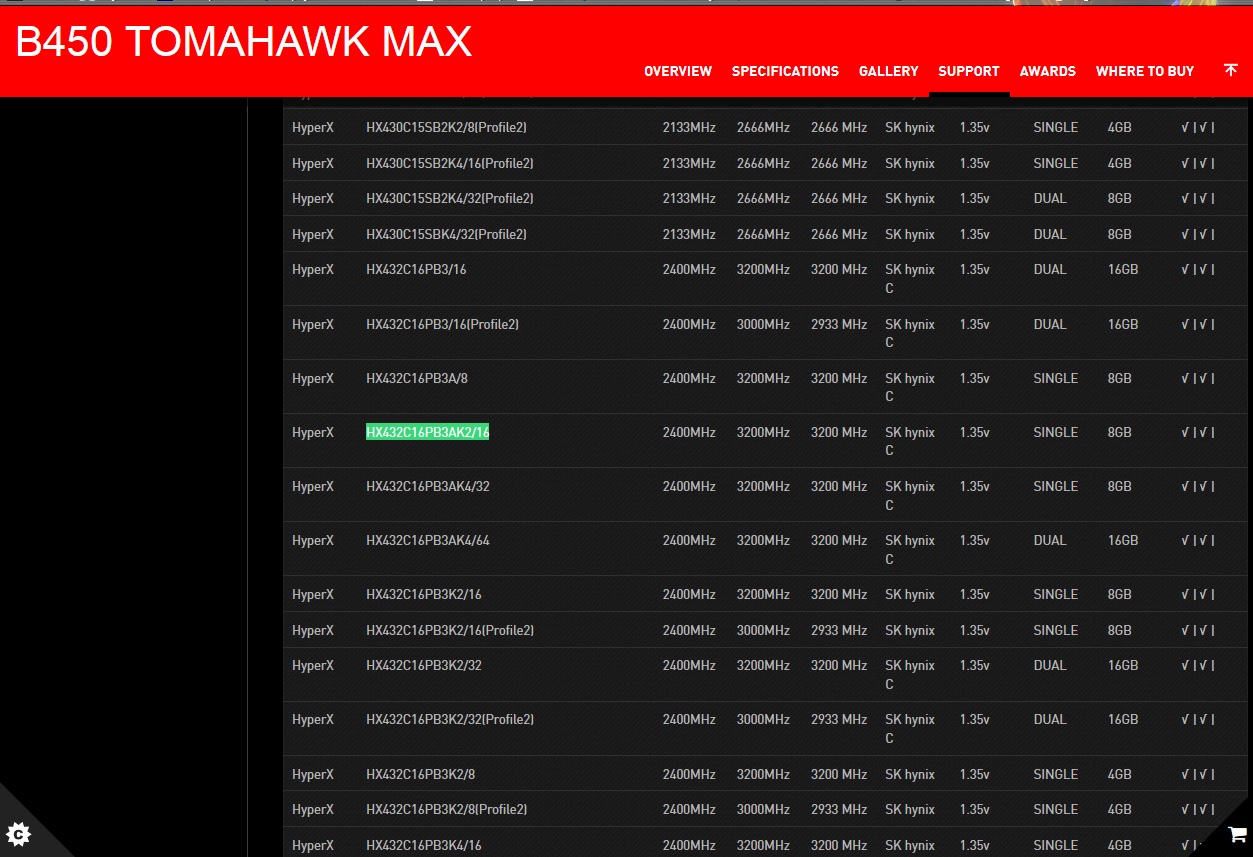Viewport: 1253px width, 857px height.
Task: Select model HX432C16PB3AK4/64
Action: (428, 540)
